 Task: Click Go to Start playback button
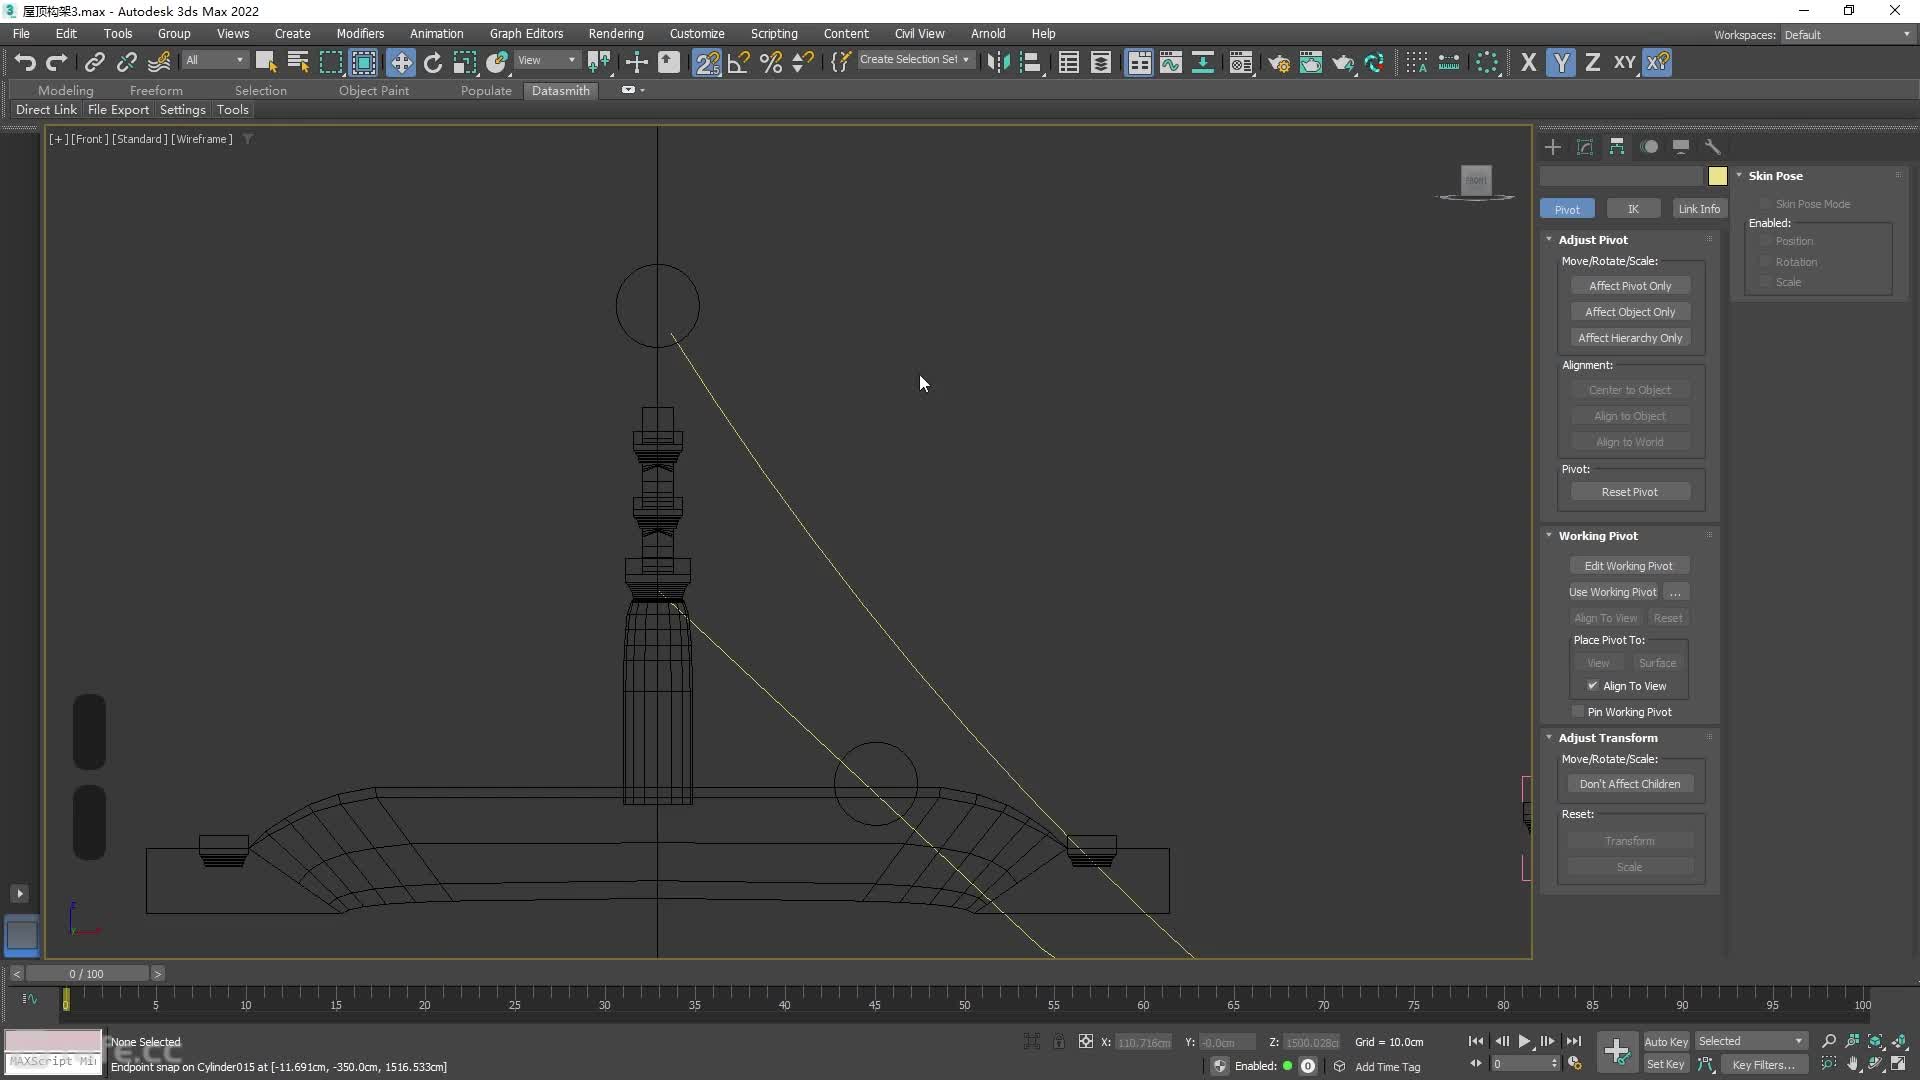[x=1476, y=1041]
